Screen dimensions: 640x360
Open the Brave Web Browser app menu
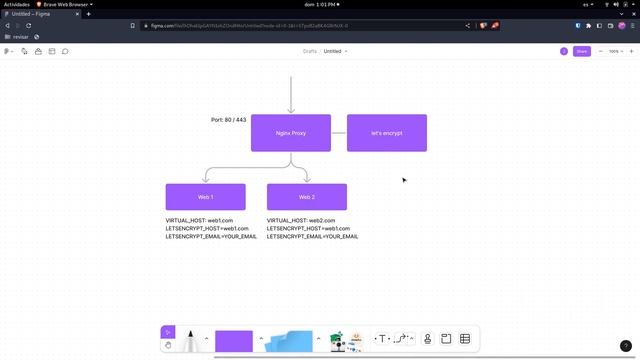click(64, 4)
